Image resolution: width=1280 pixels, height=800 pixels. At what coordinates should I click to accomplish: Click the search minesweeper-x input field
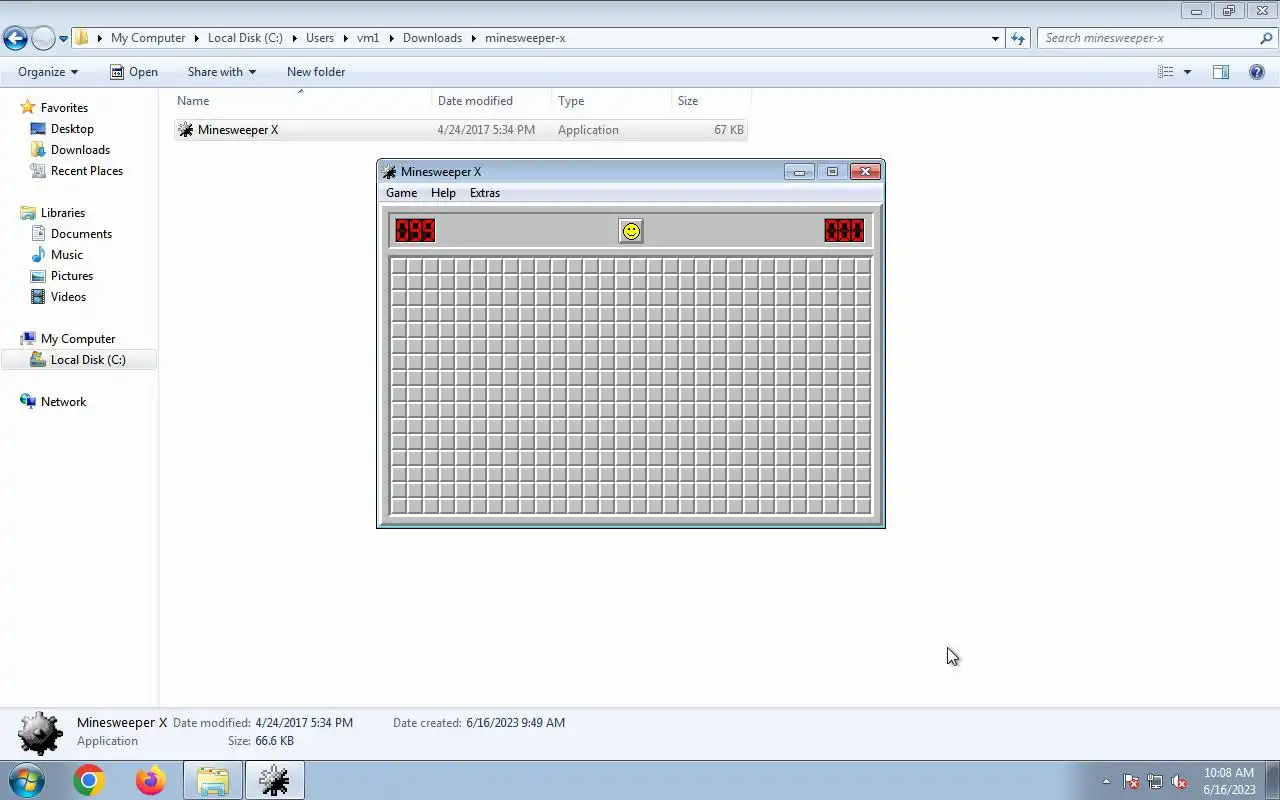[x=1148, y=38]
